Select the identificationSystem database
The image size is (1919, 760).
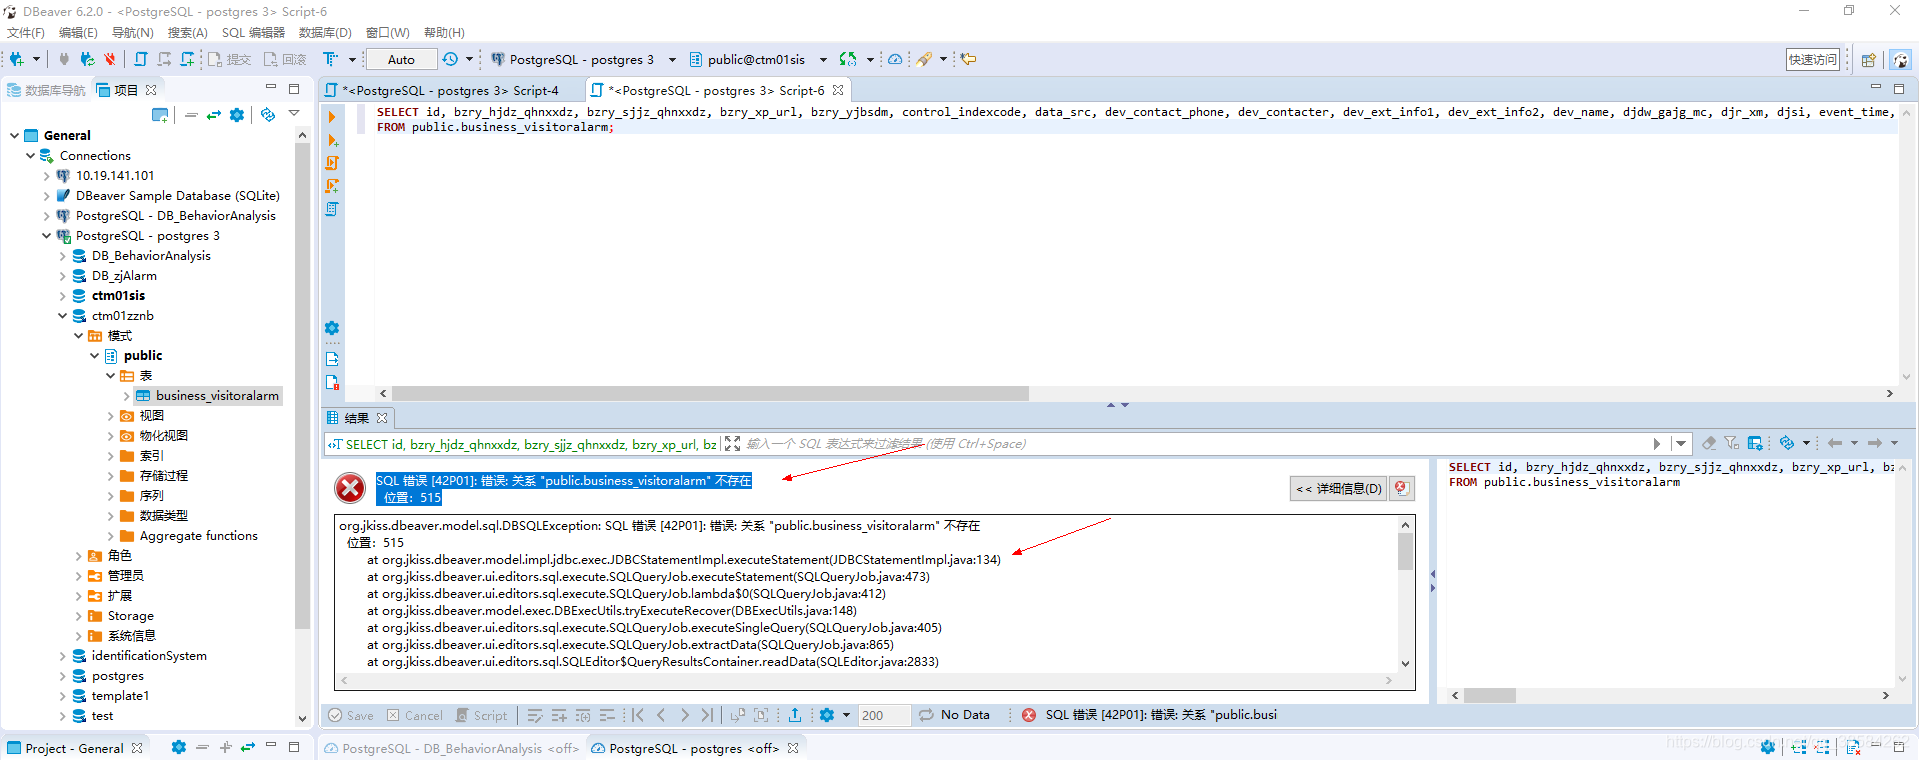(149, 656)
